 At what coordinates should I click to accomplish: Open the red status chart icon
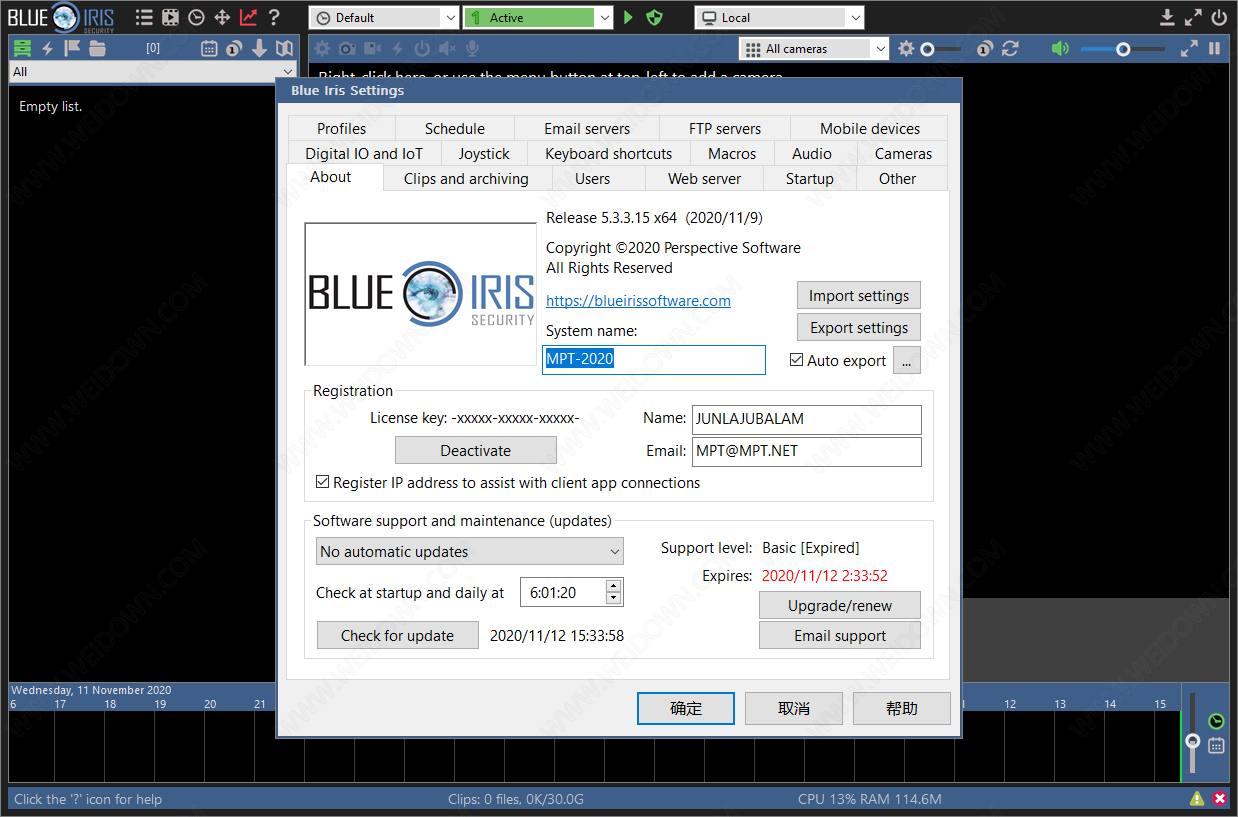coord(248,17)
